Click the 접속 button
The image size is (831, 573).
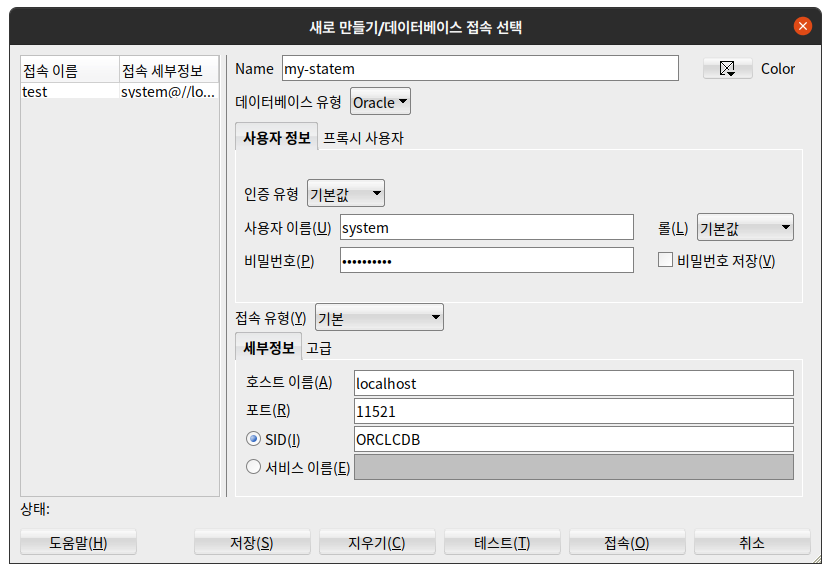627,543
